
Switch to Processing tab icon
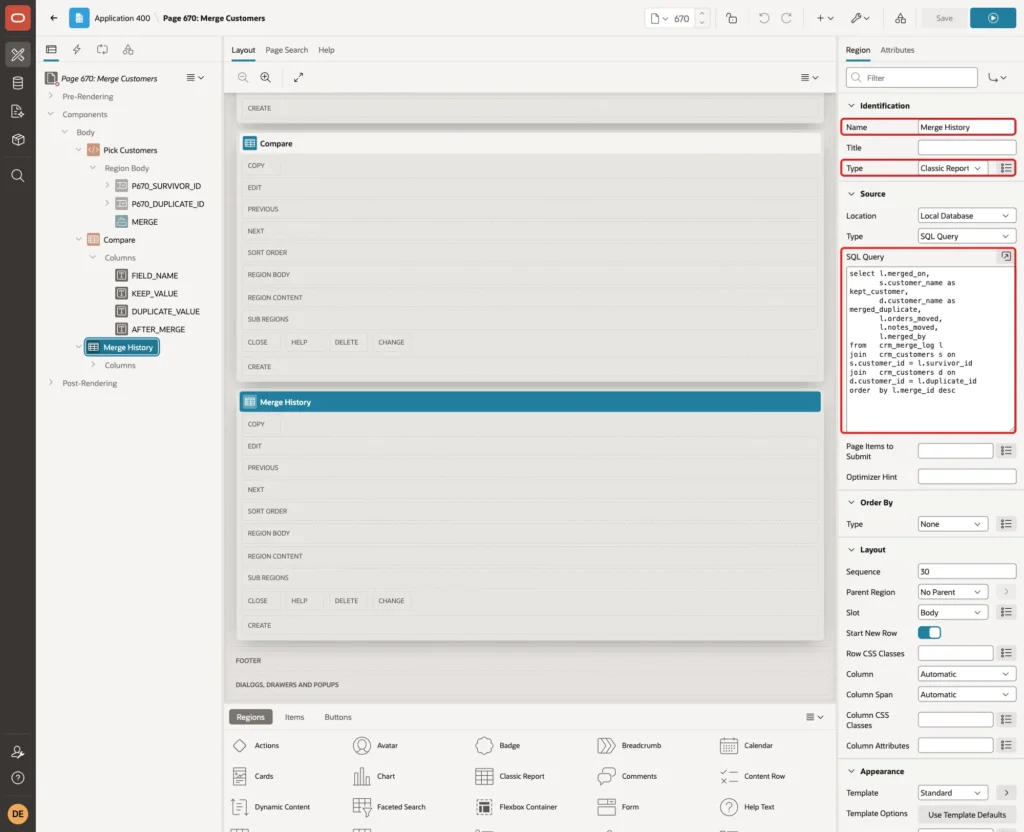[103, 50]
